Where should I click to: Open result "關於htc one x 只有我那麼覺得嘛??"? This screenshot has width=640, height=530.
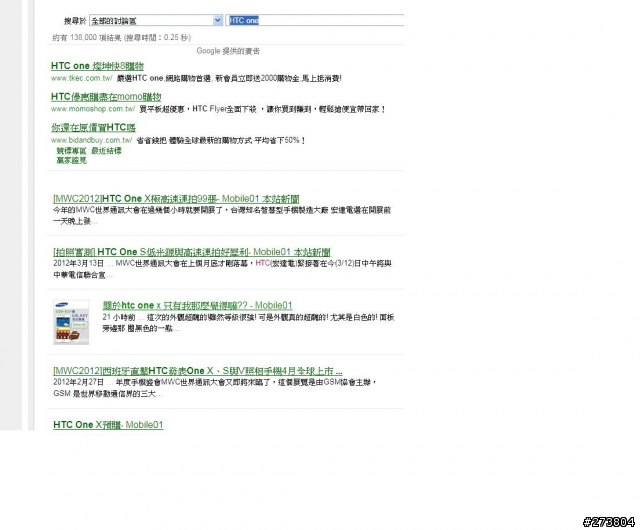pos(197,305)
